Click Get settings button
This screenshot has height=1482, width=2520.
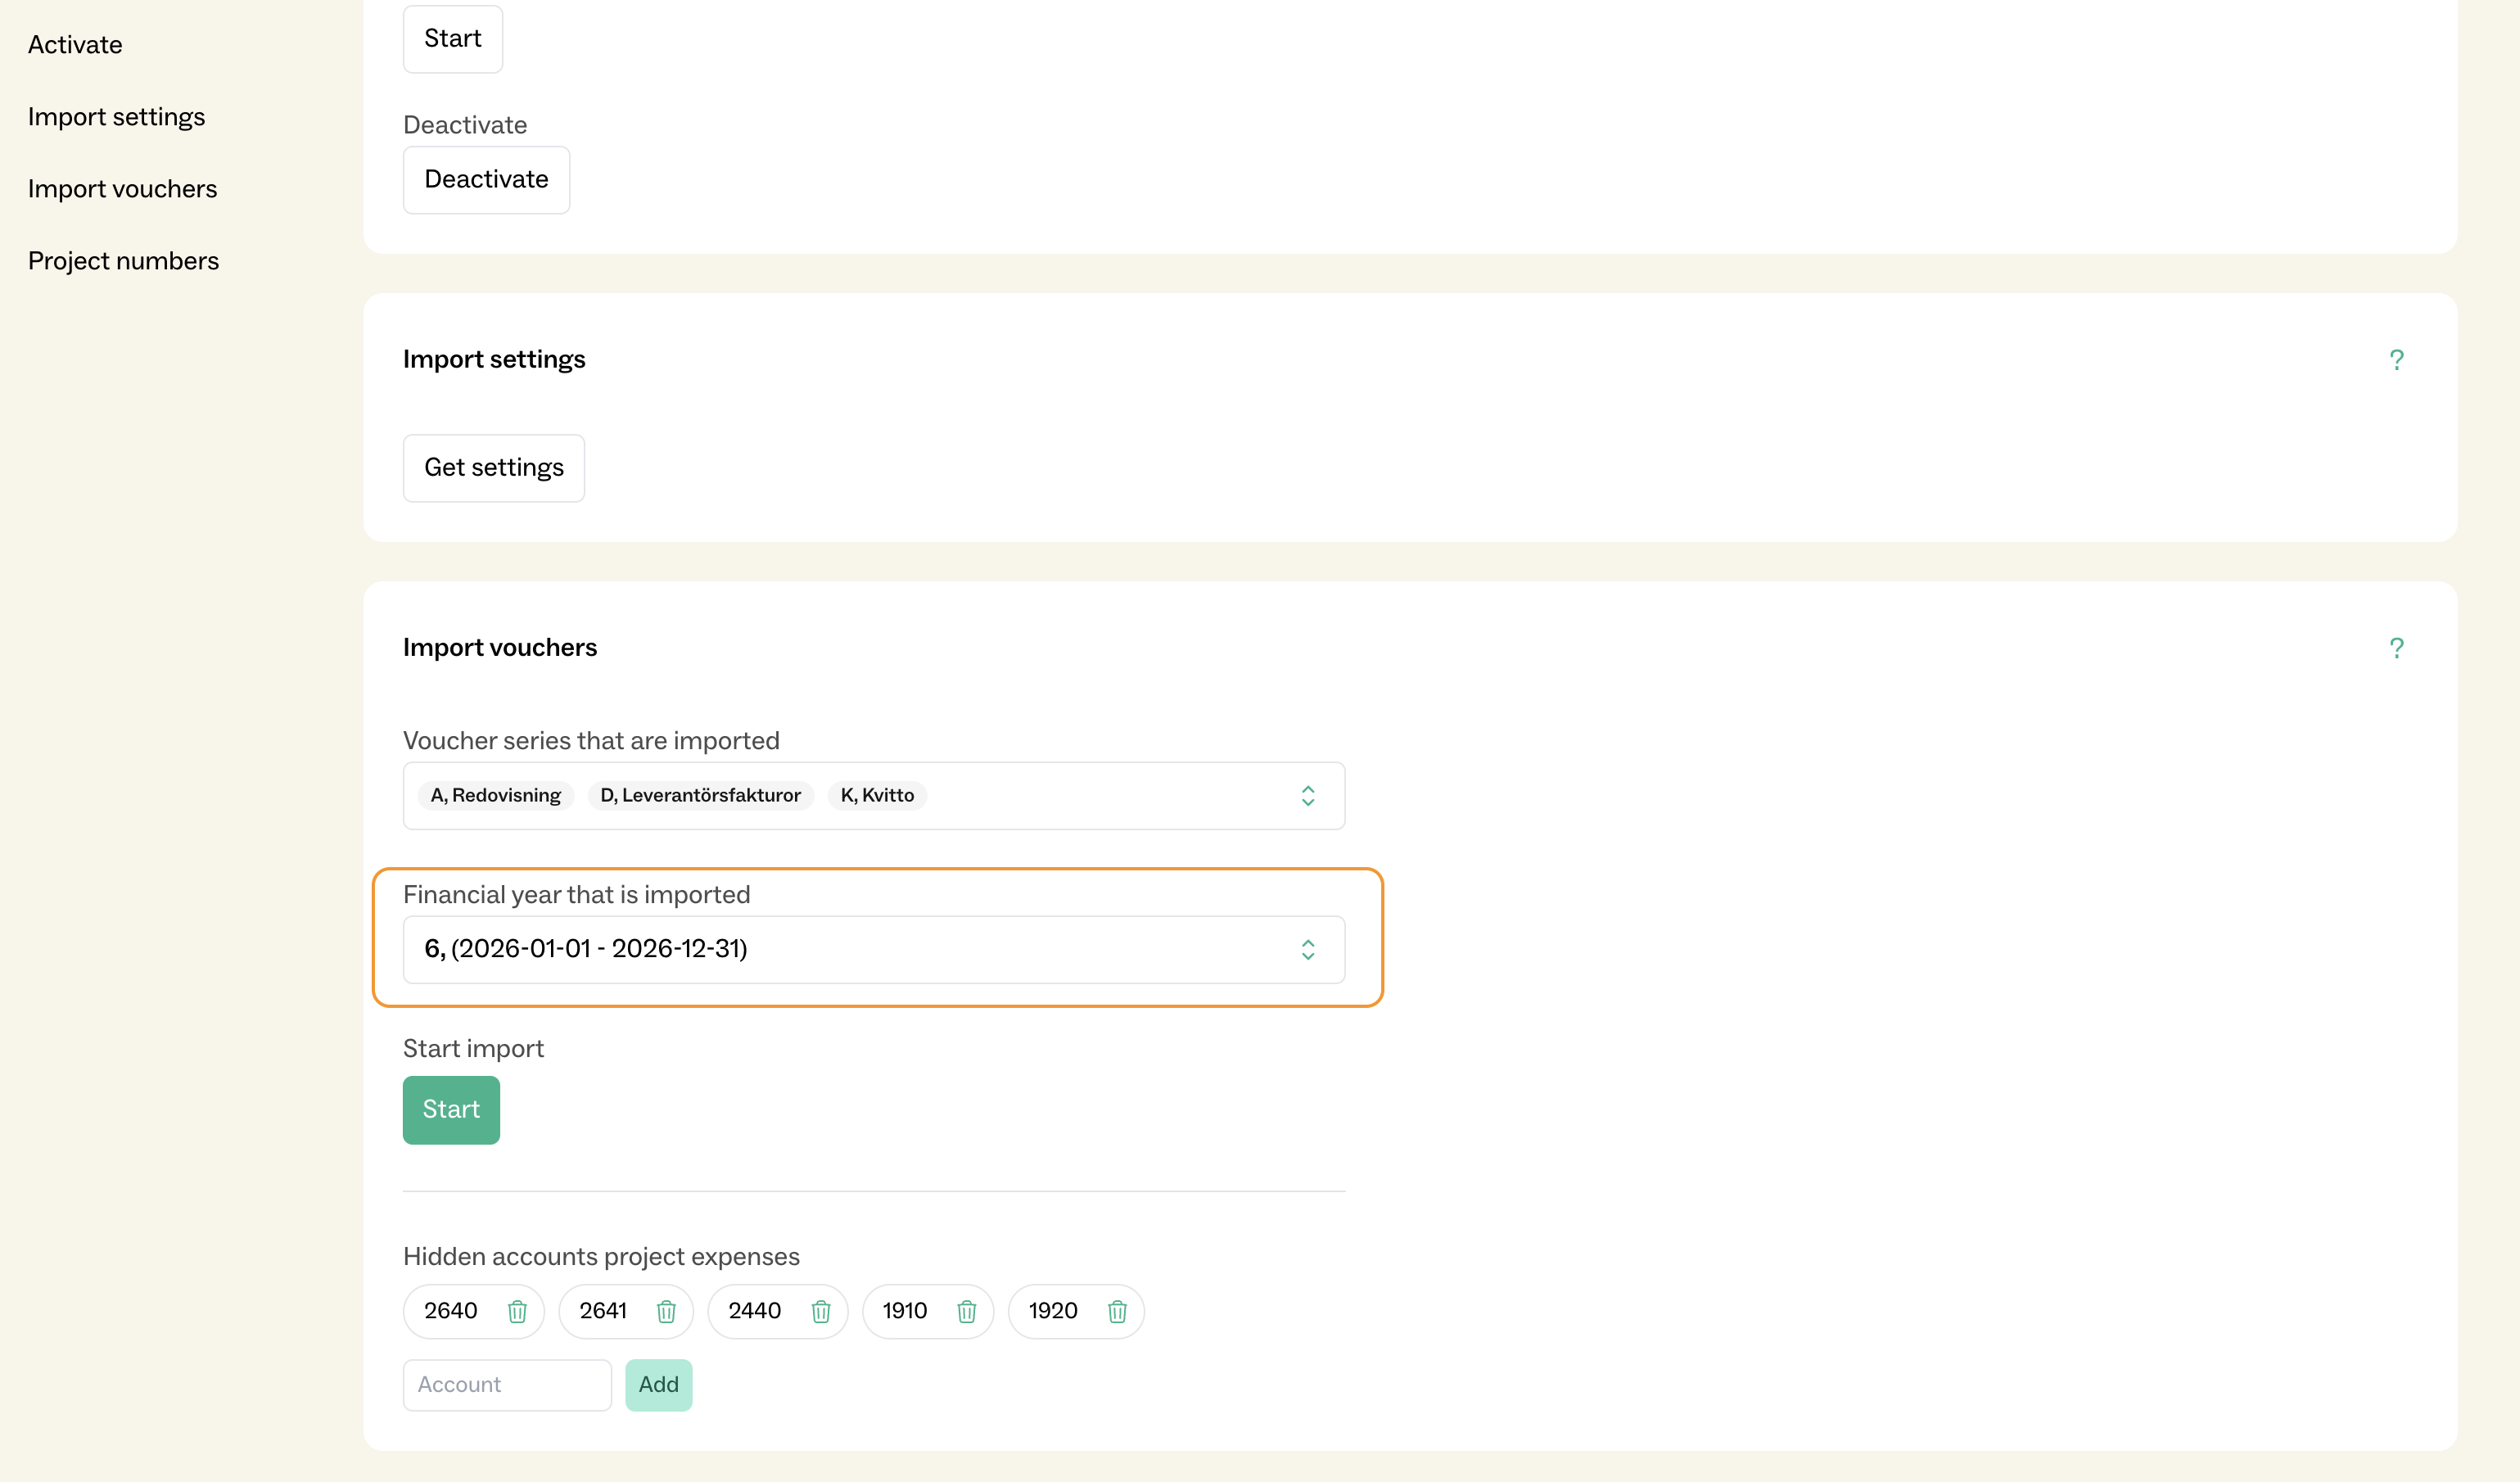(x=493, y=468)
